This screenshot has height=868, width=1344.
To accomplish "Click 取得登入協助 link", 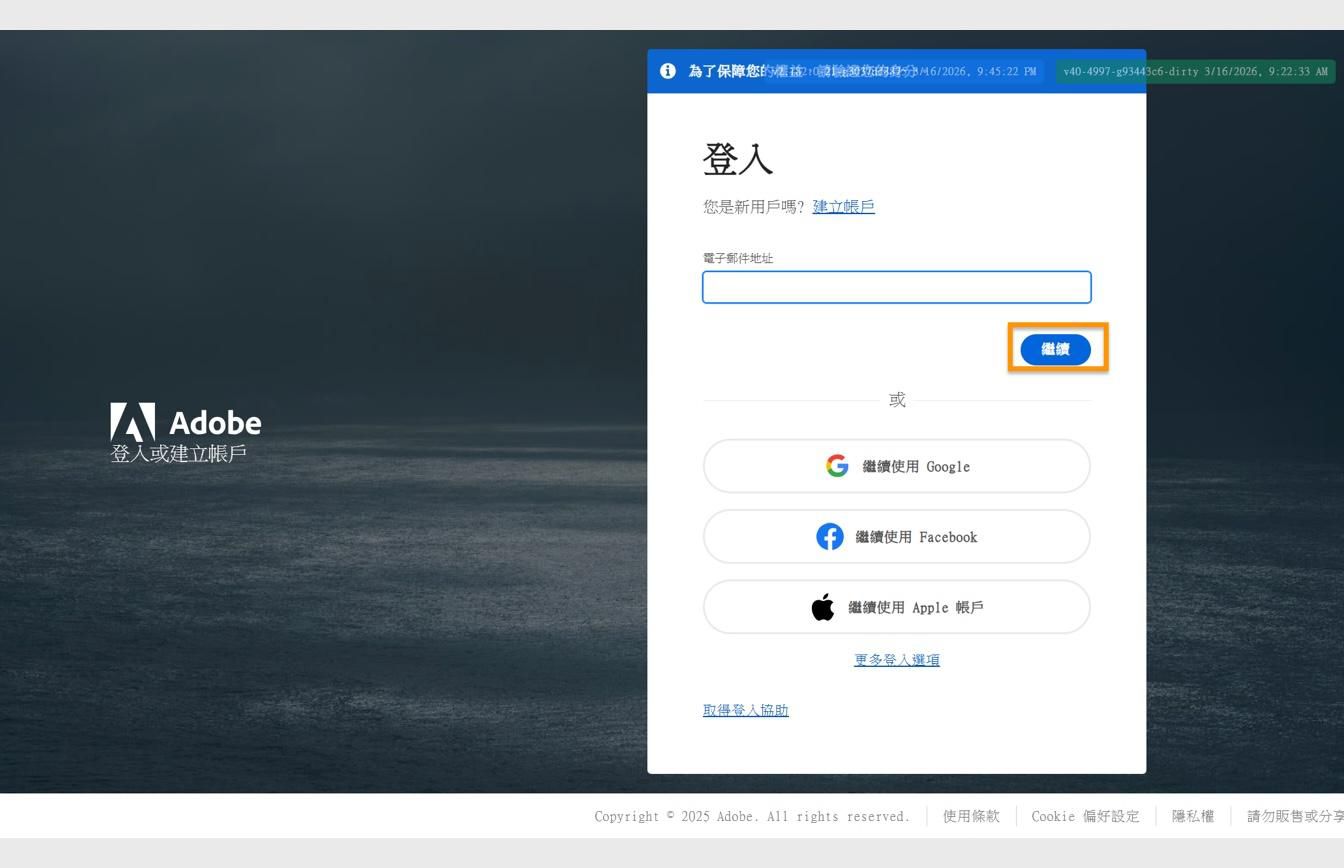I will [744, 710].
